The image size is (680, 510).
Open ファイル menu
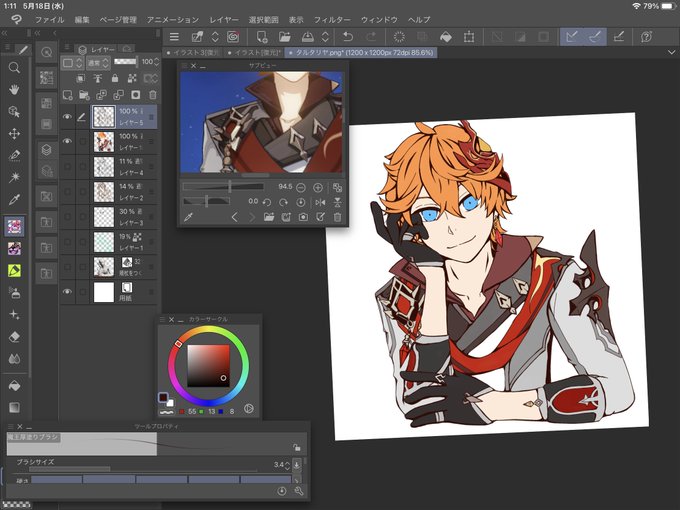tap(49, 20)
